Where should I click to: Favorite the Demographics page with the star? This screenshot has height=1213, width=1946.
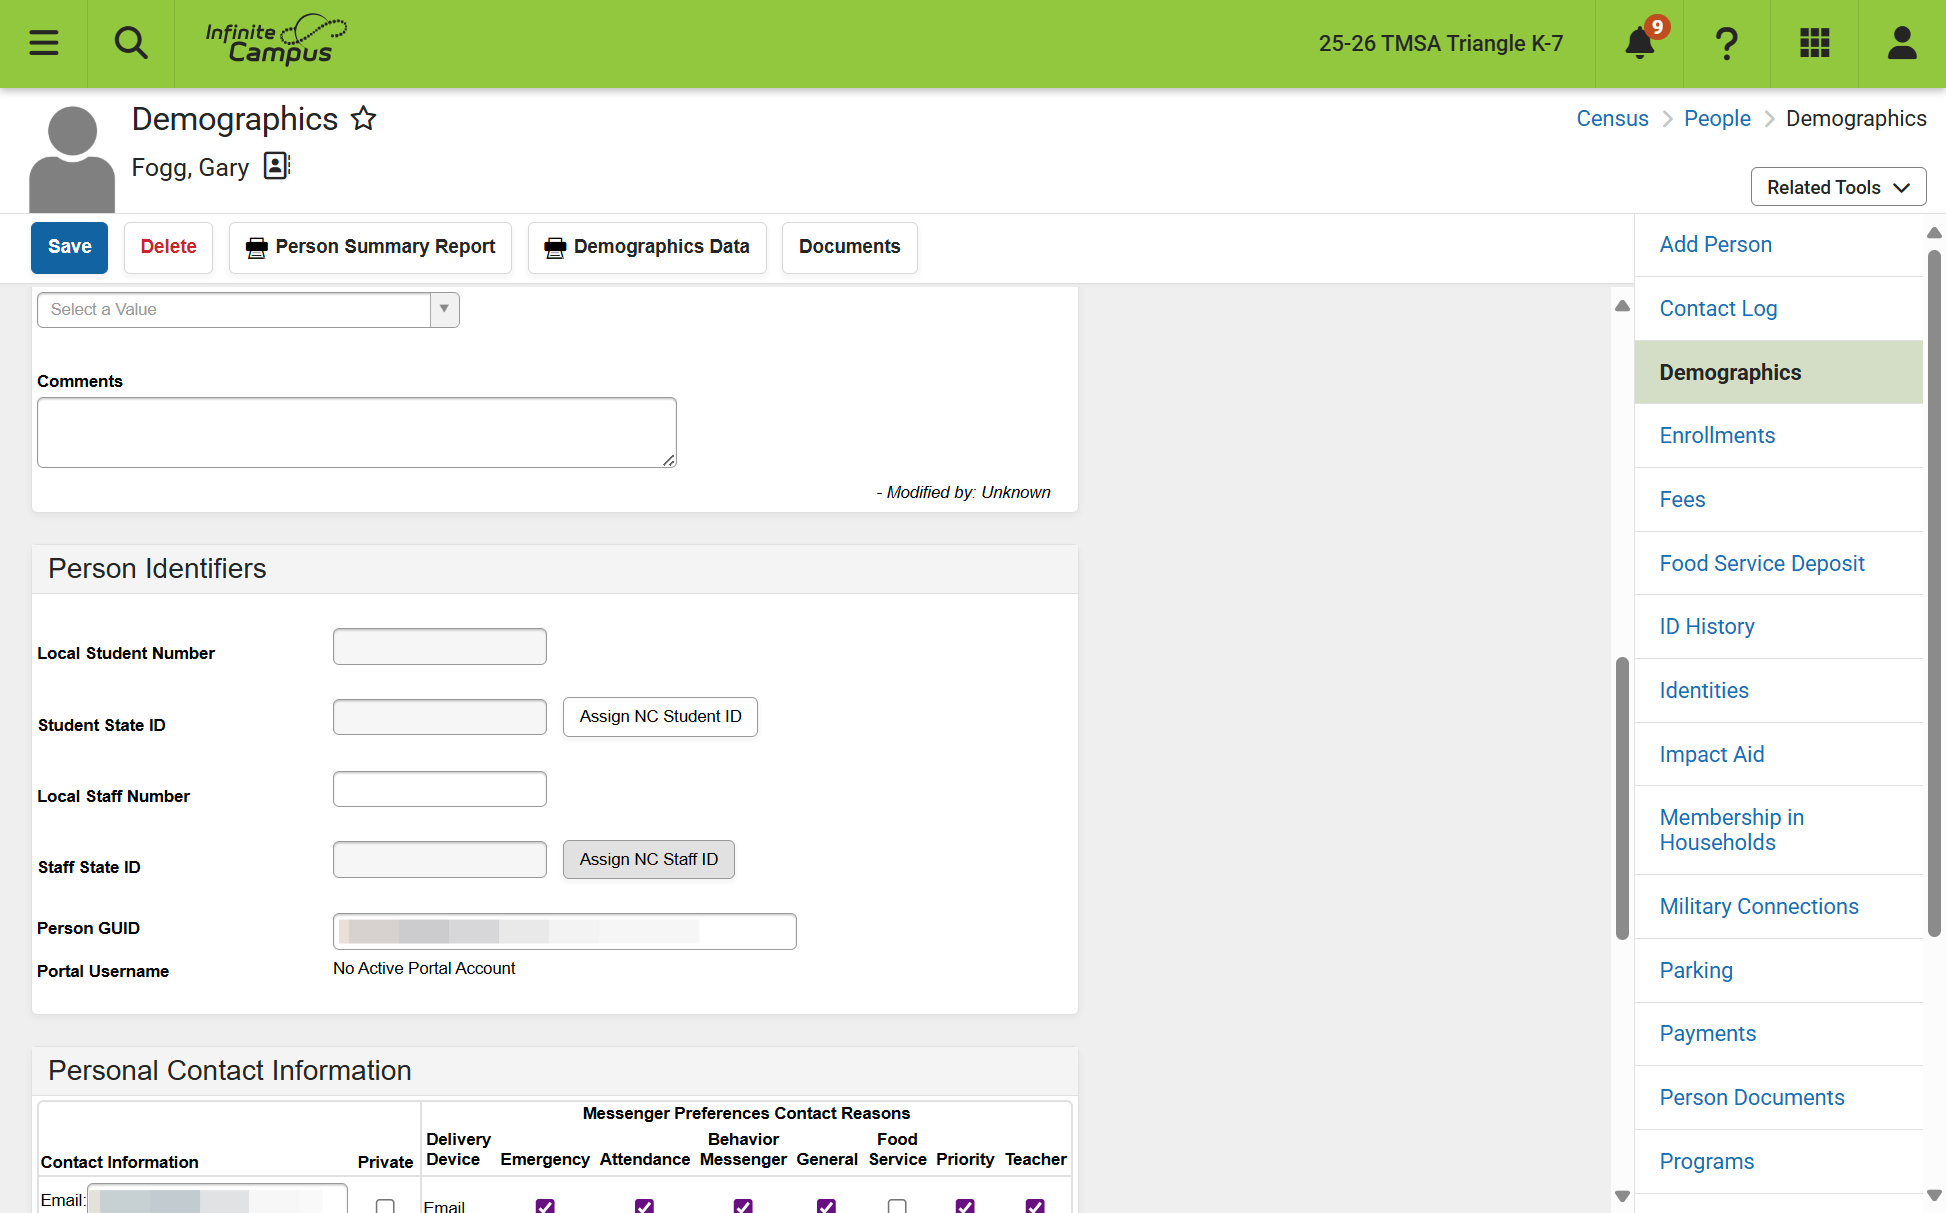pos(364,119)
